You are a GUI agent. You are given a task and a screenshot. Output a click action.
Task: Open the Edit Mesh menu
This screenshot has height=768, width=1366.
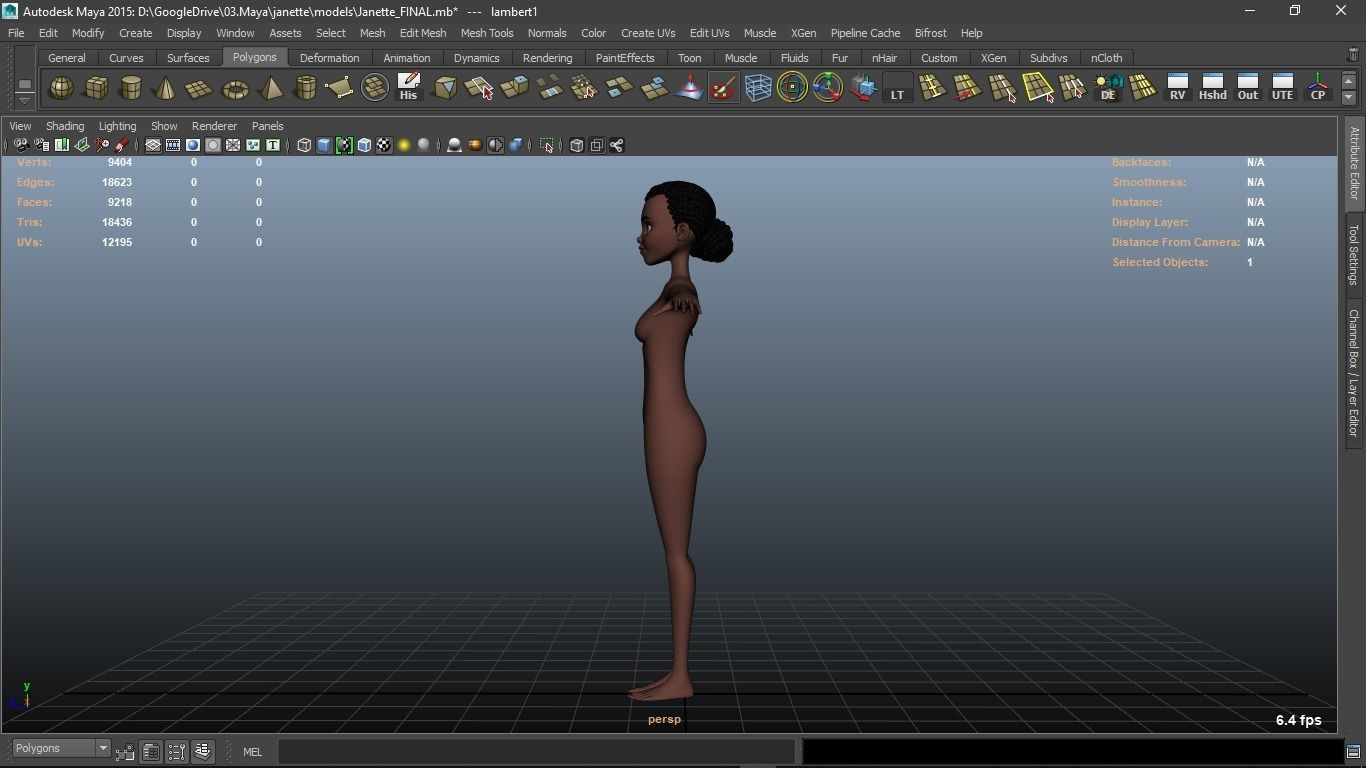(423, 33)
